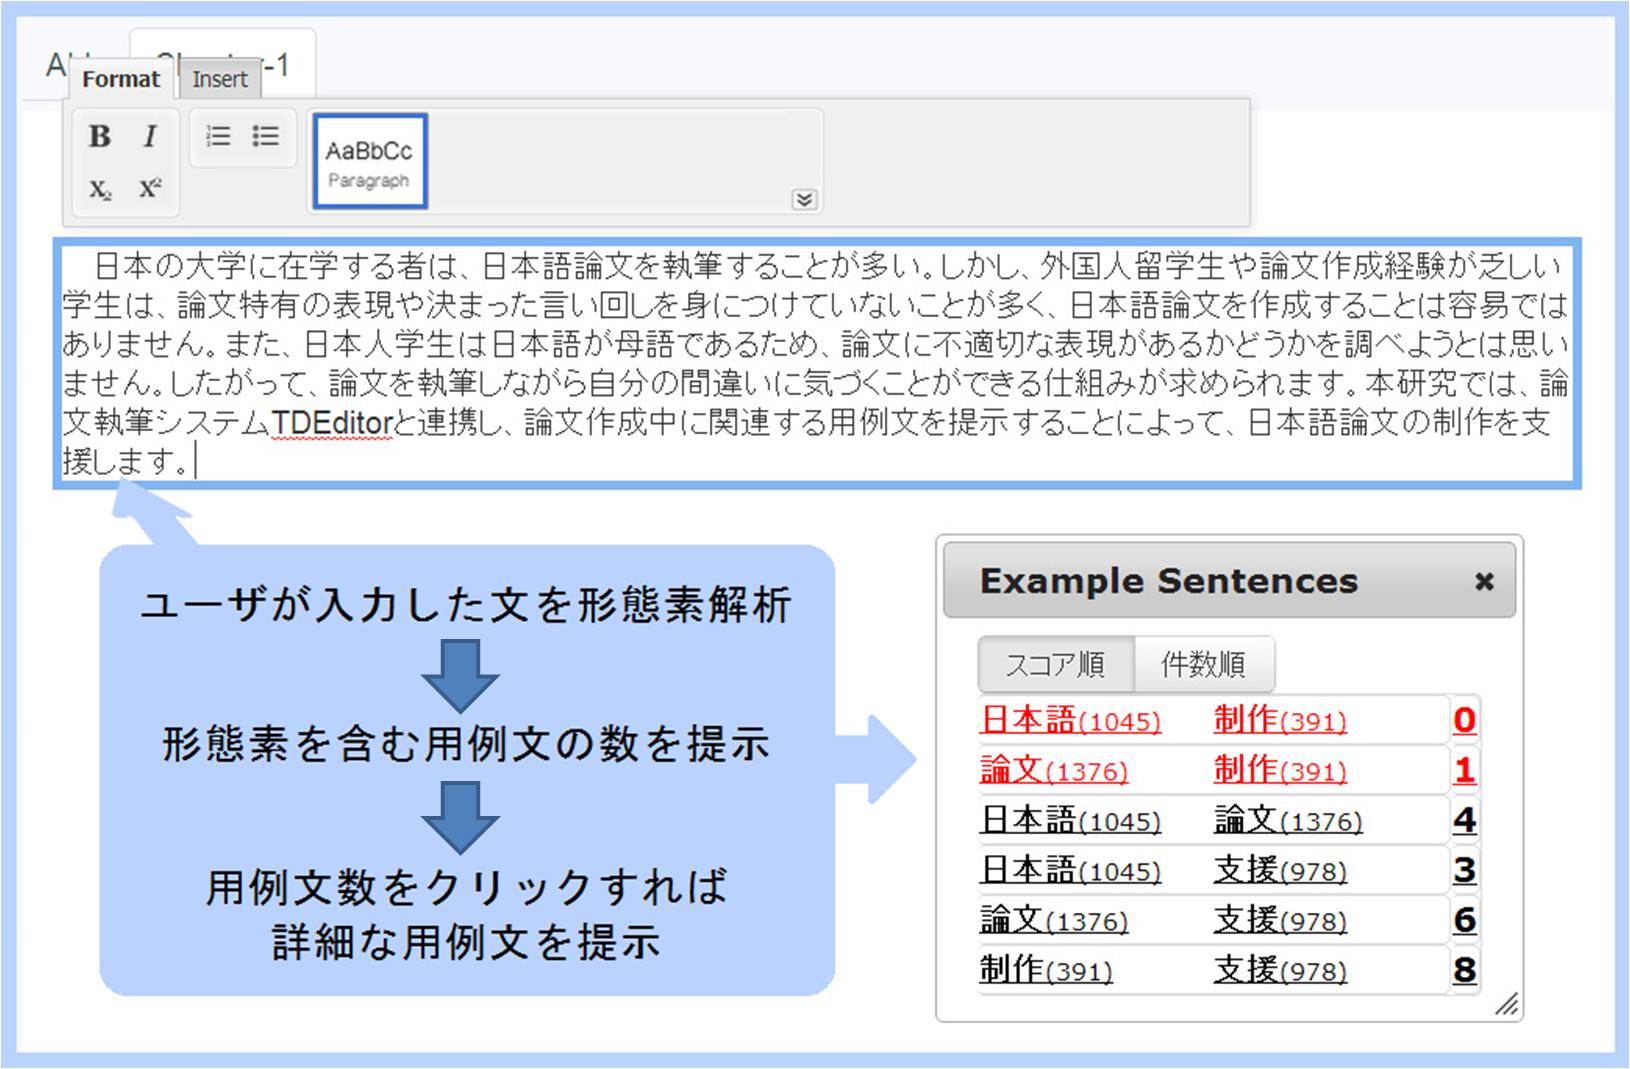
Task: Apply superscript formatting
Action: tap(150, 189)
